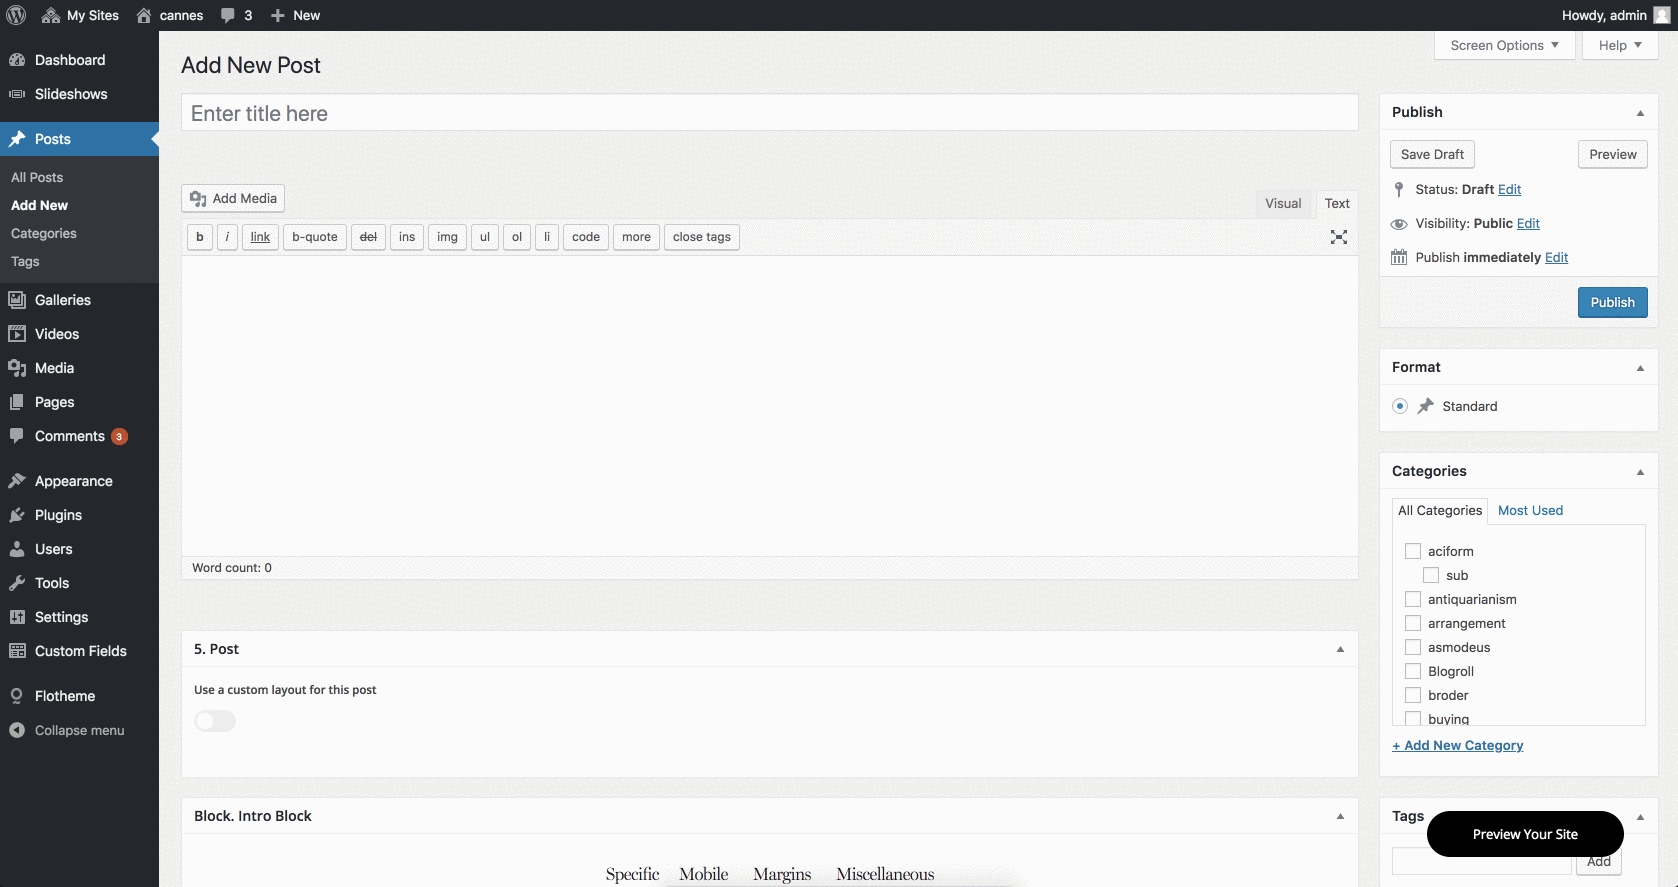Screen dimensions: 1678x887
Task: Open the cannes site home link
Action: (x=169, y=15)
